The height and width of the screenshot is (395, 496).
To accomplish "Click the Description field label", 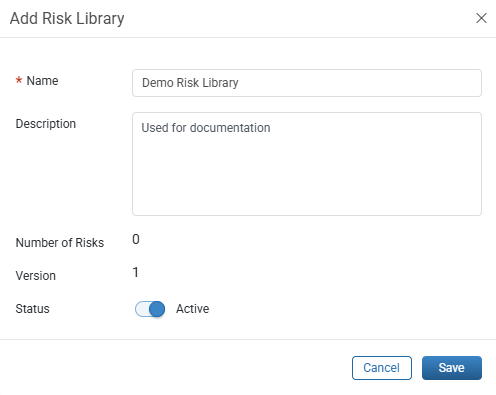I will pos(46,124).
